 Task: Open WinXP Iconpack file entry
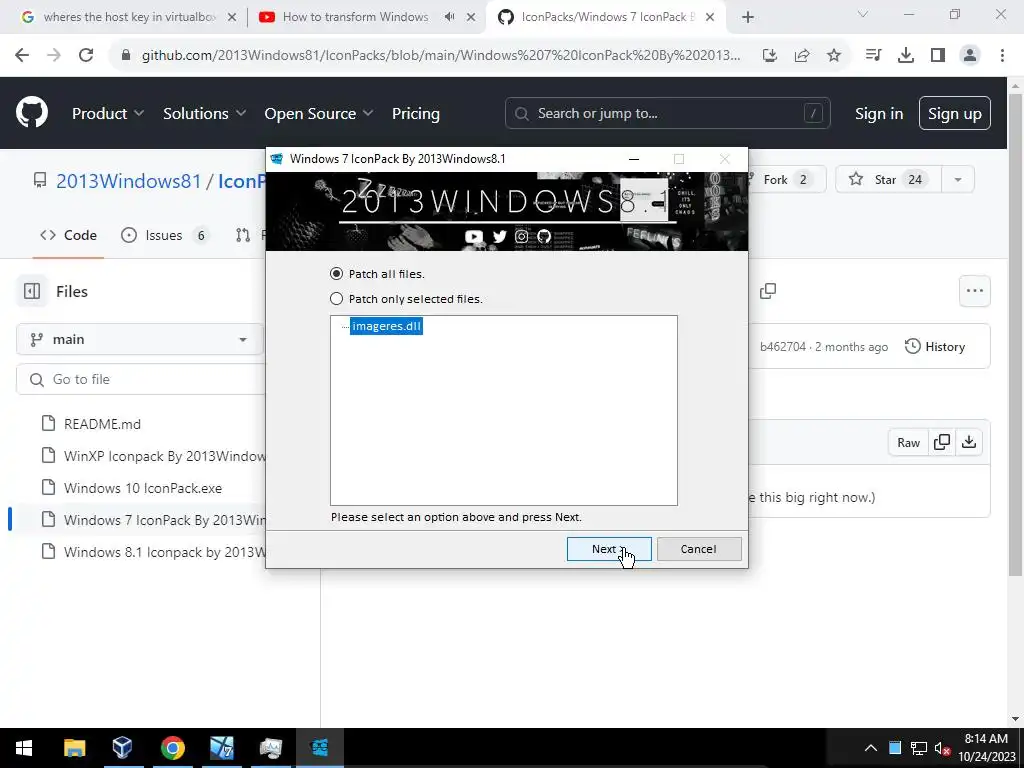pos(165,456)
